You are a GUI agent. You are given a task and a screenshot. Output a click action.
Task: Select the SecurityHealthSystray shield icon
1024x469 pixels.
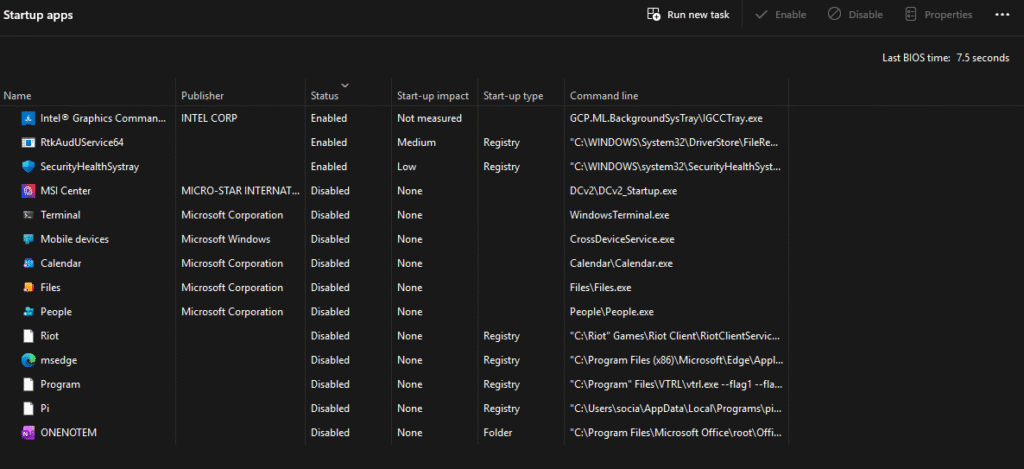[x=27, y=166]
